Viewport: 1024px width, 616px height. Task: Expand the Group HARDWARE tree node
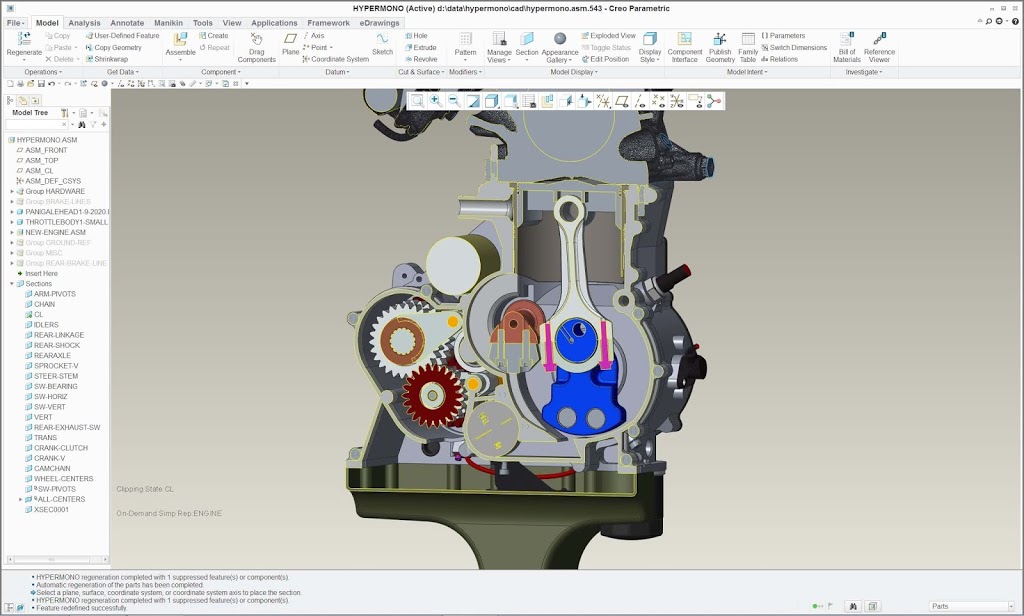(12, 191)
